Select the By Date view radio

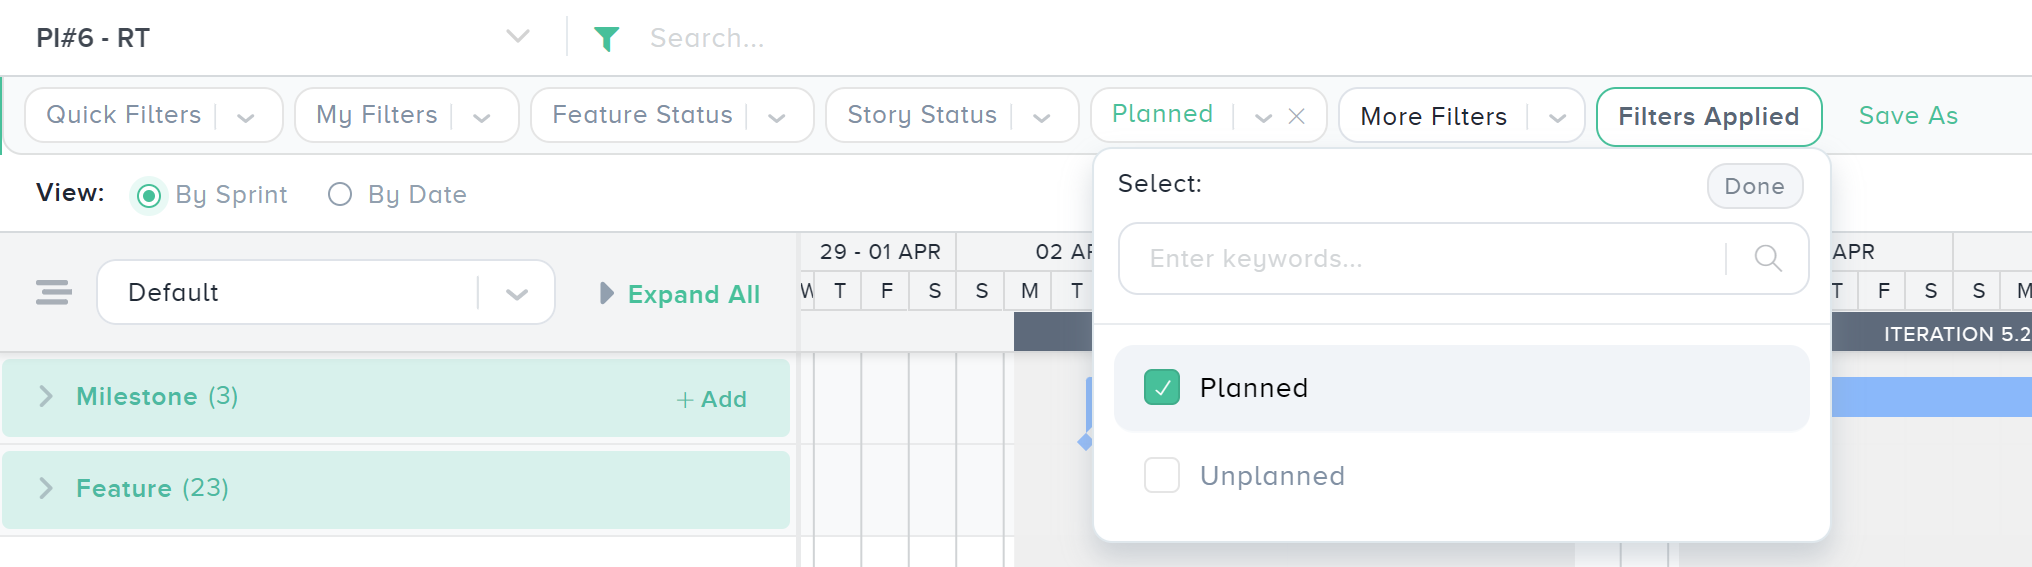[340, 194]
